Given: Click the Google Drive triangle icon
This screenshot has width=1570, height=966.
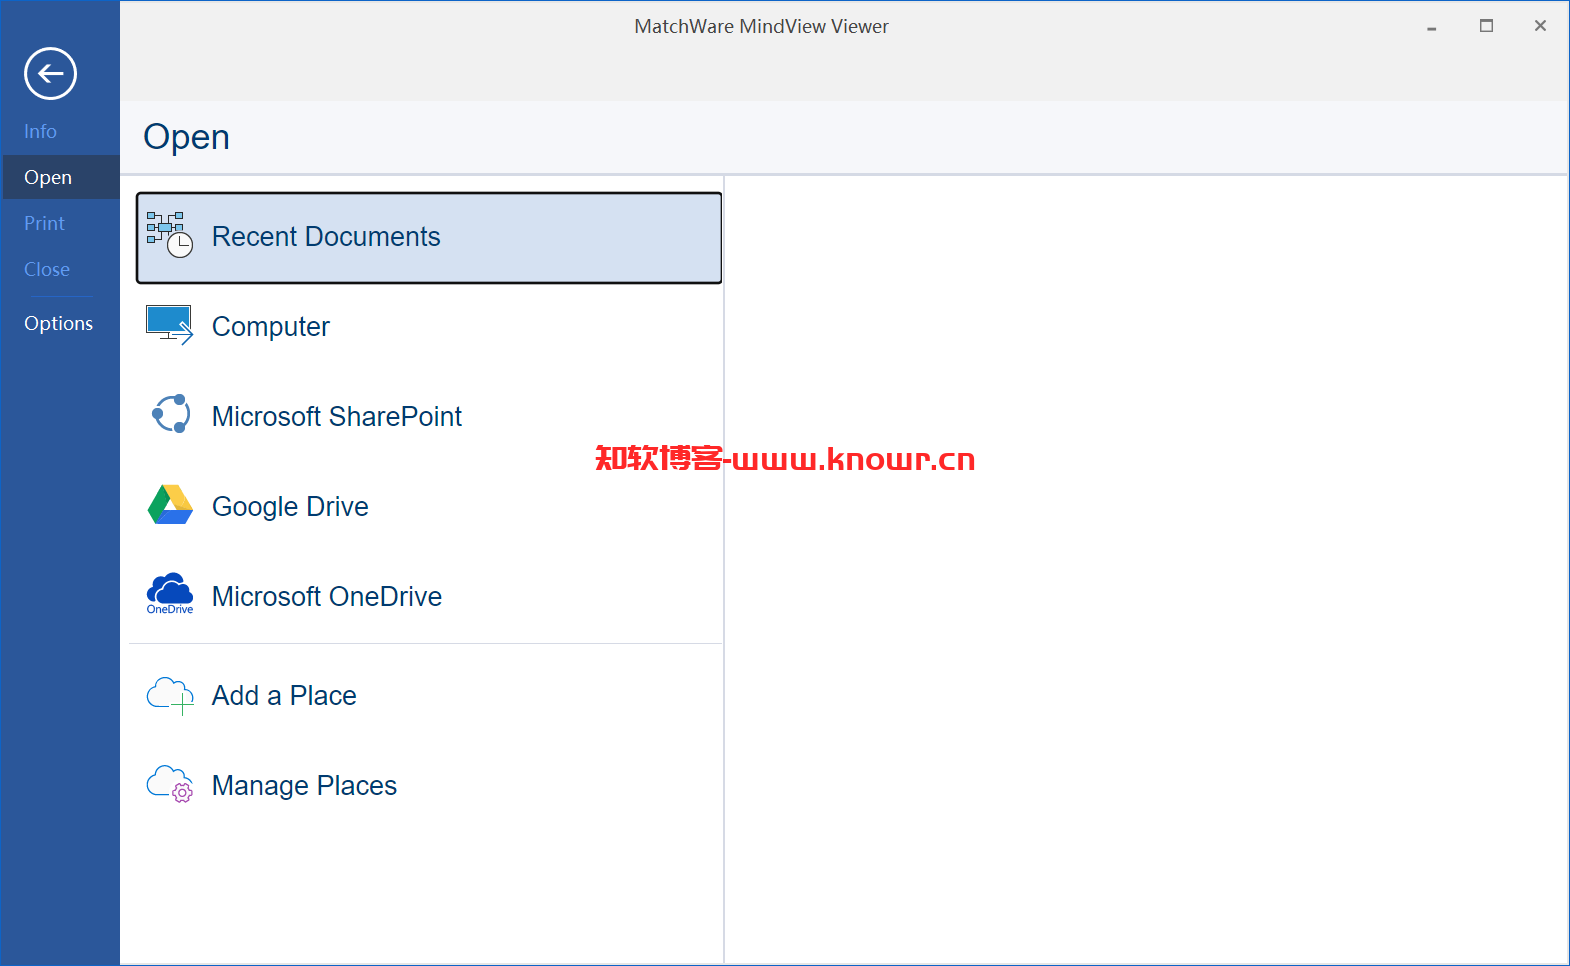Looking at the screenshot, I should coord(170,505).
